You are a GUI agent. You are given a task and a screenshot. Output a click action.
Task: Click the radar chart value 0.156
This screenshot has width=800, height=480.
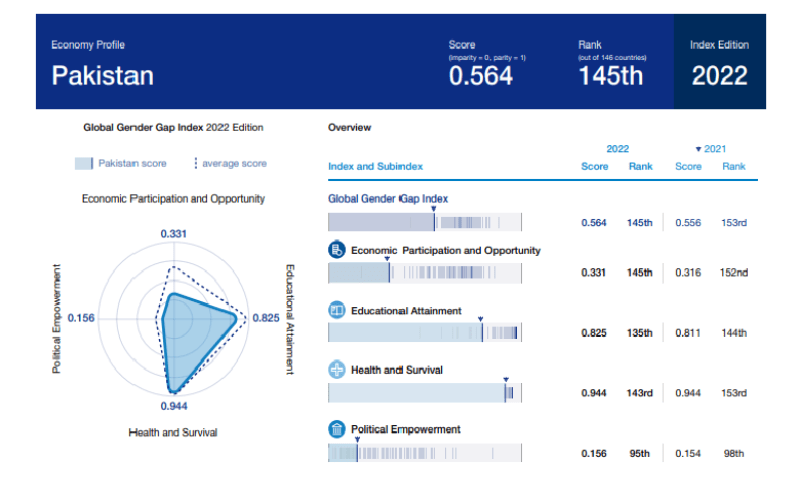(81, 318)
